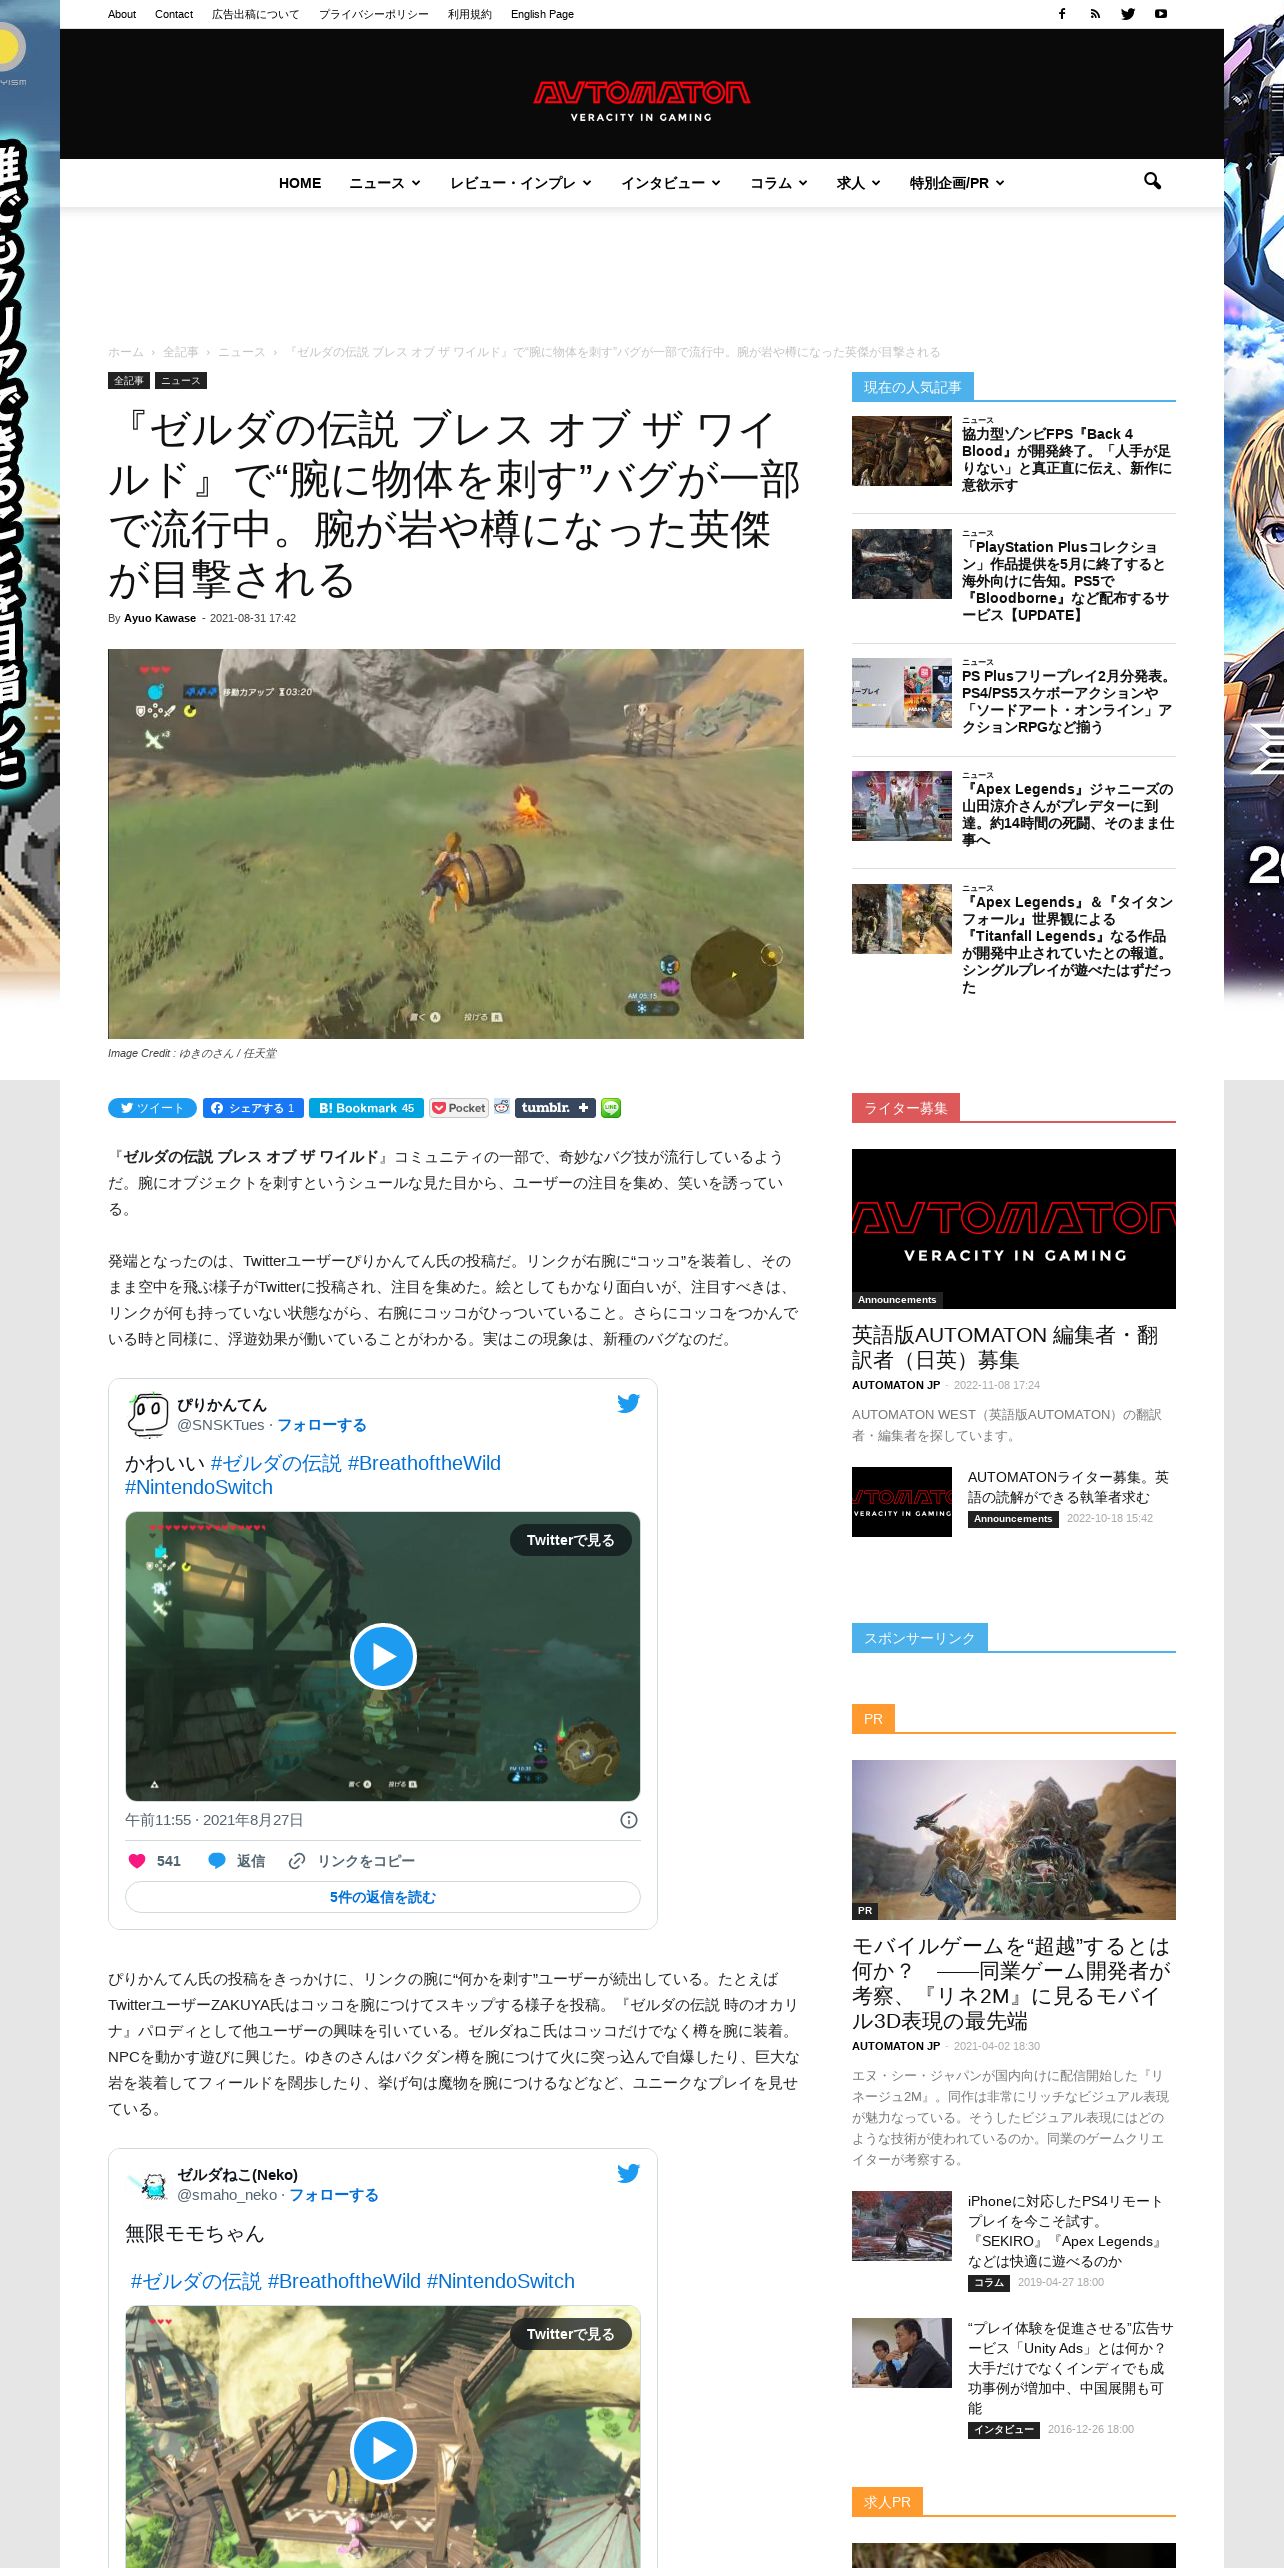Open the YouTube icon in top bar
The height and width of the screenshot is (2568, 1284).
pos(1161,14)
